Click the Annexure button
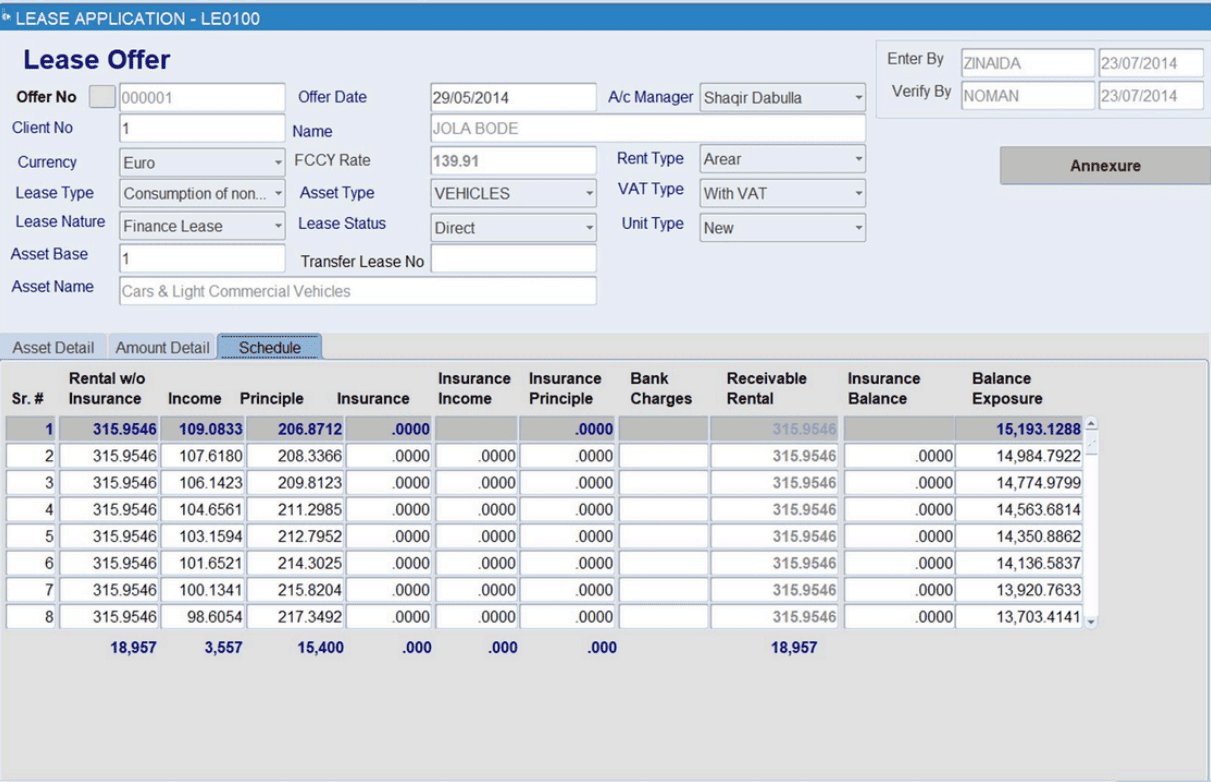 (1102, 165)
